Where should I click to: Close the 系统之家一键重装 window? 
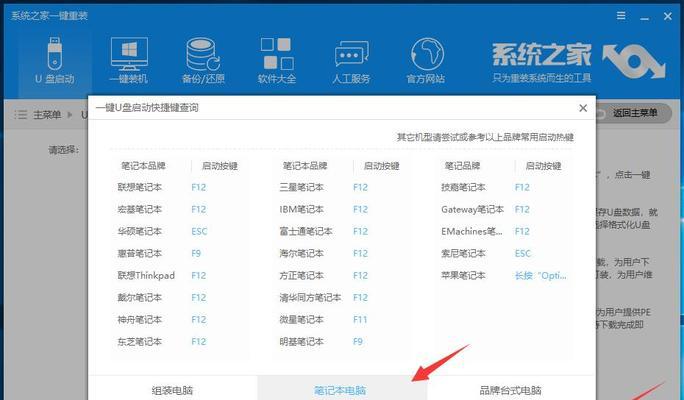(667, 17)
